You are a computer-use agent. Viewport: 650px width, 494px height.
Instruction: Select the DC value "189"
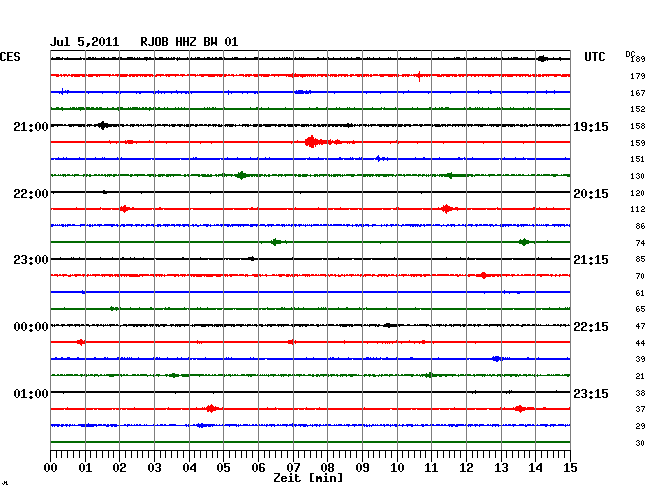(x=638, y=59)
